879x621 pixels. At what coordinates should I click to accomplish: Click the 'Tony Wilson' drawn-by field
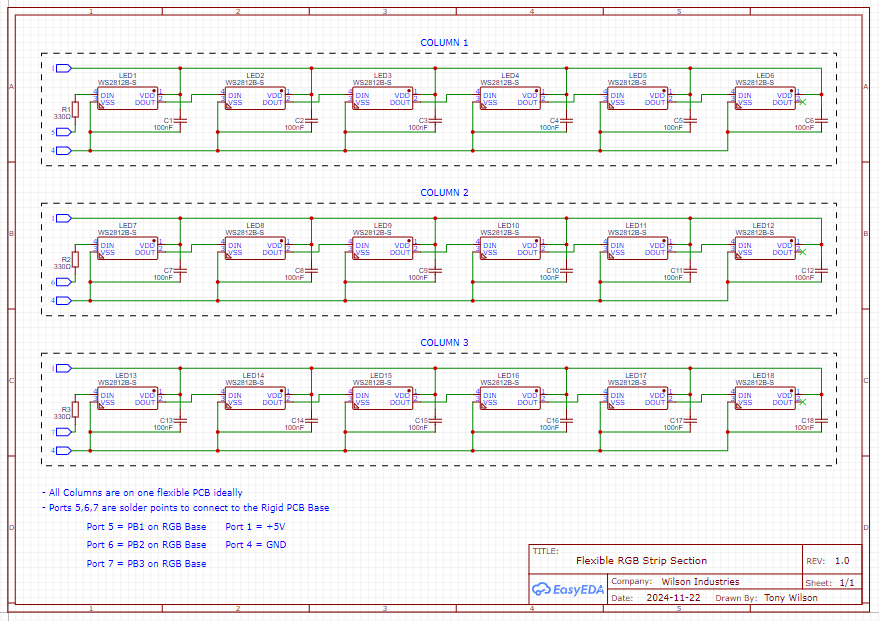790,597
